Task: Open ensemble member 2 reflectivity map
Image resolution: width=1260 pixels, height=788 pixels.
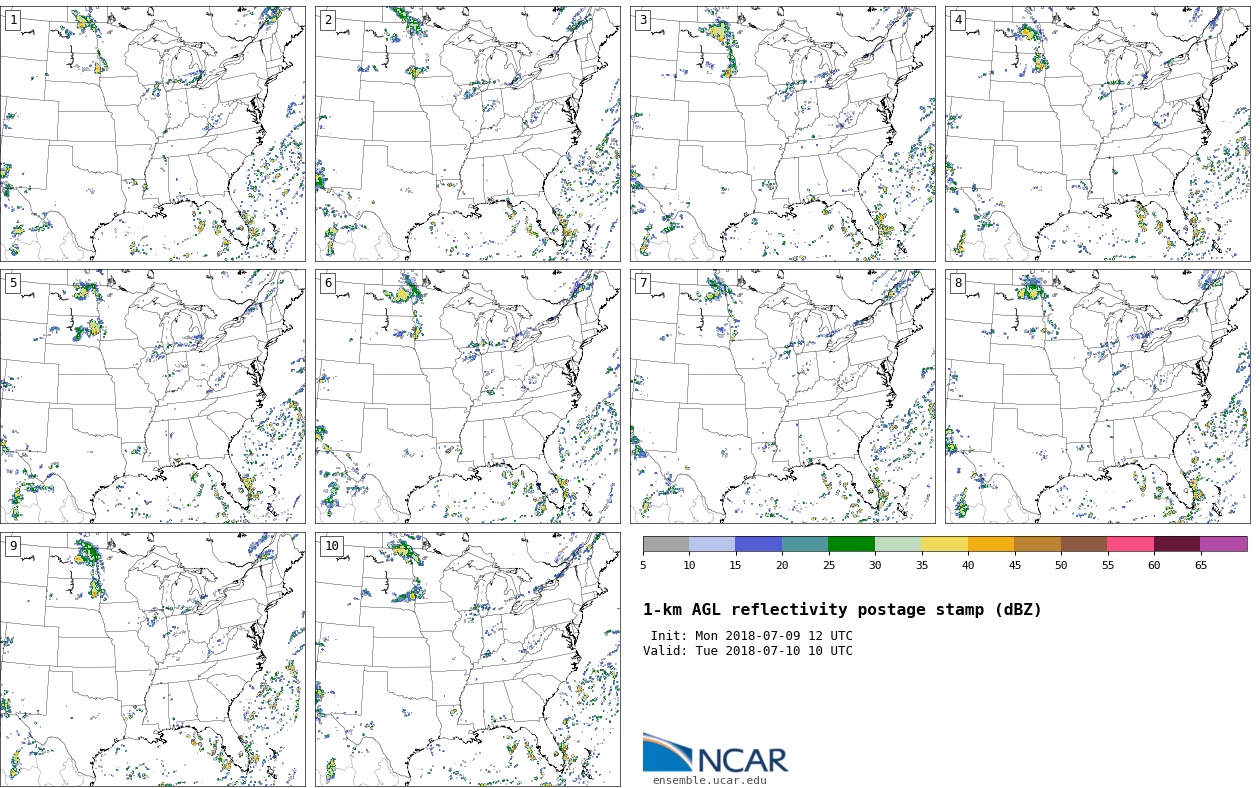Action: pos(467,134)
